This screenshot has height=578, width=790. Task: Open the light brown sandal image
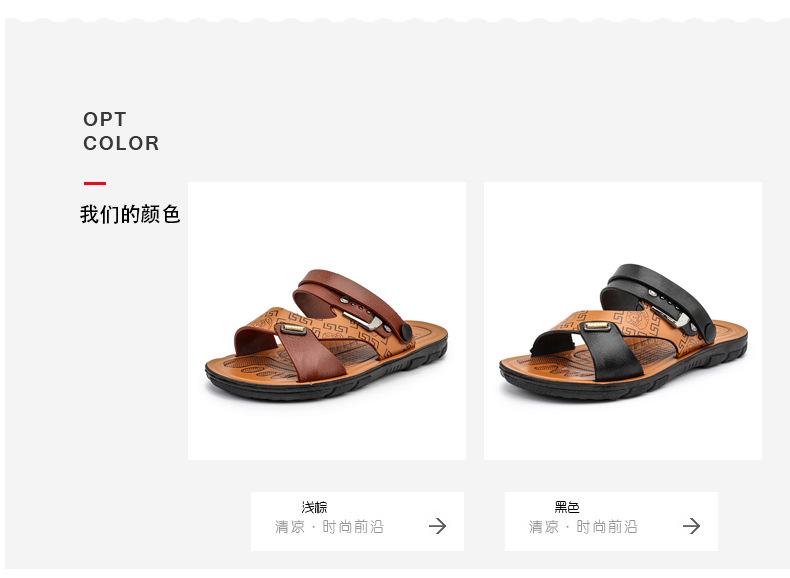coord(326,320)
